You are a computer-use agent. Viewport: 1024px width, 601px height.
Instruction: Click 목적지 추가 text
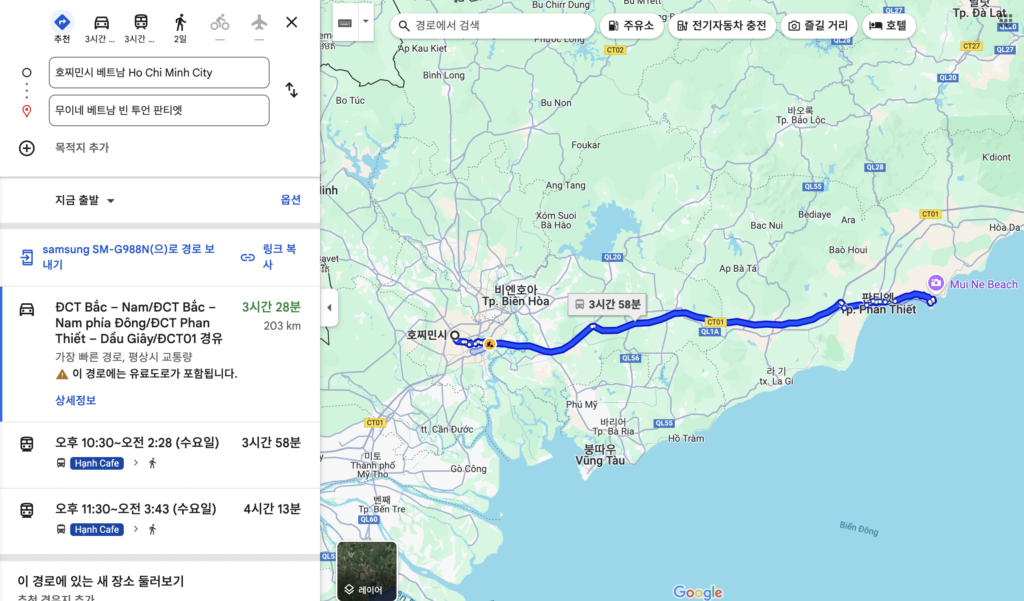click(82, 148)
